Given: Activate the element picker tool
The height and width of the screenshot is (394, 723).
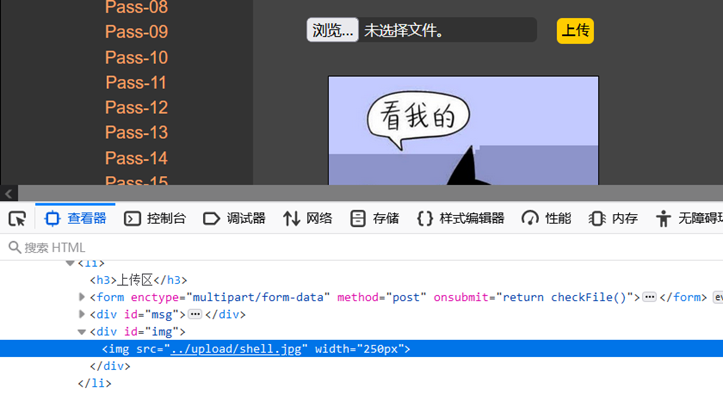Looking at the screenshot, I should click(18, 218).
